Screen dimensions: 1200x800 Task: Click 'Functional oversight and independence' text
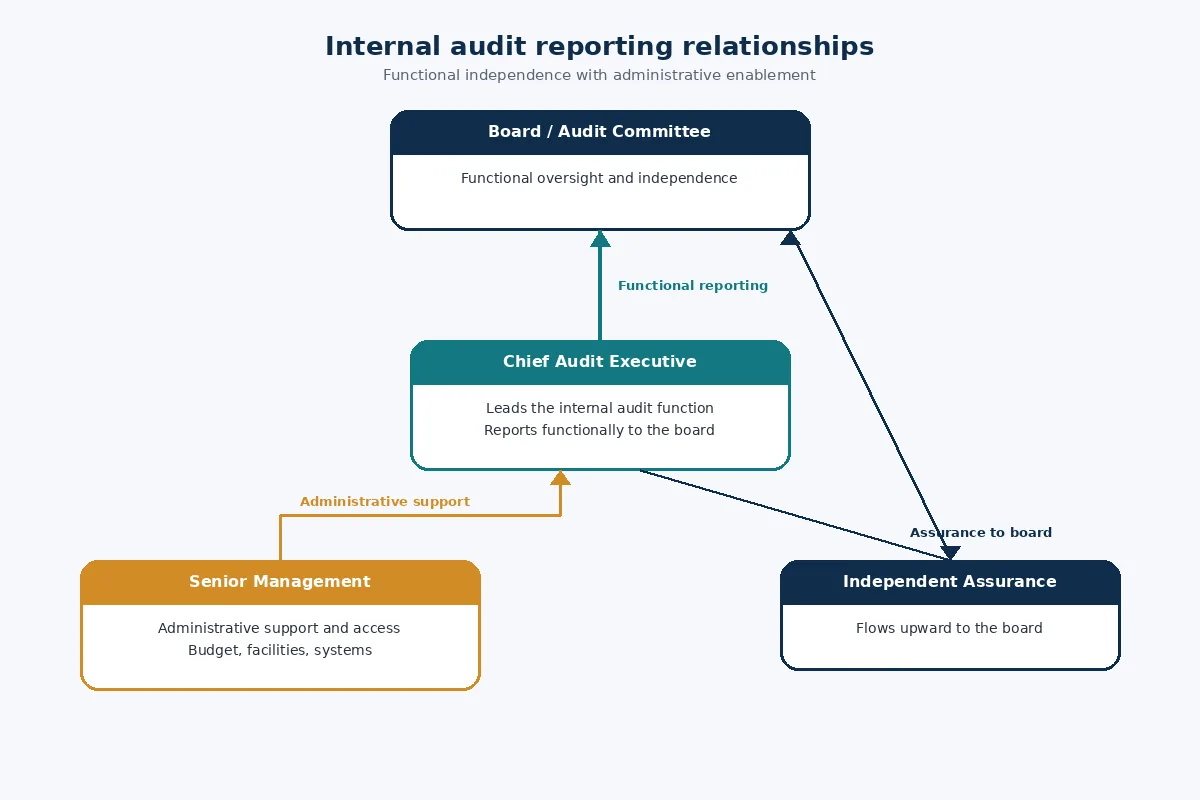tap(599, 178)
